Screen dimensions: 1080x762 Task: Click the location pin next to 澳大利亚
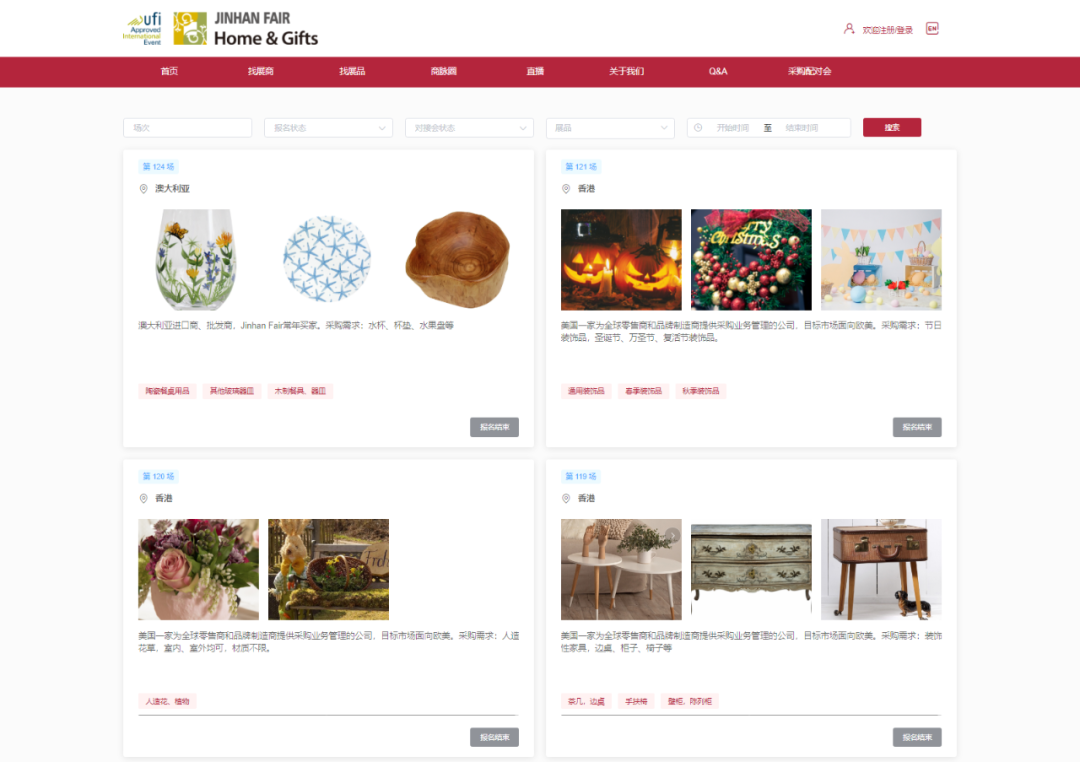143,189
